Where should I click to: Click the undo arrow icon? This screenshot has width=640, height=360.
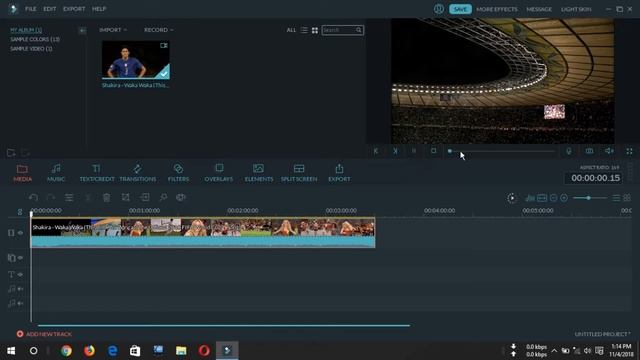(33, 198)
